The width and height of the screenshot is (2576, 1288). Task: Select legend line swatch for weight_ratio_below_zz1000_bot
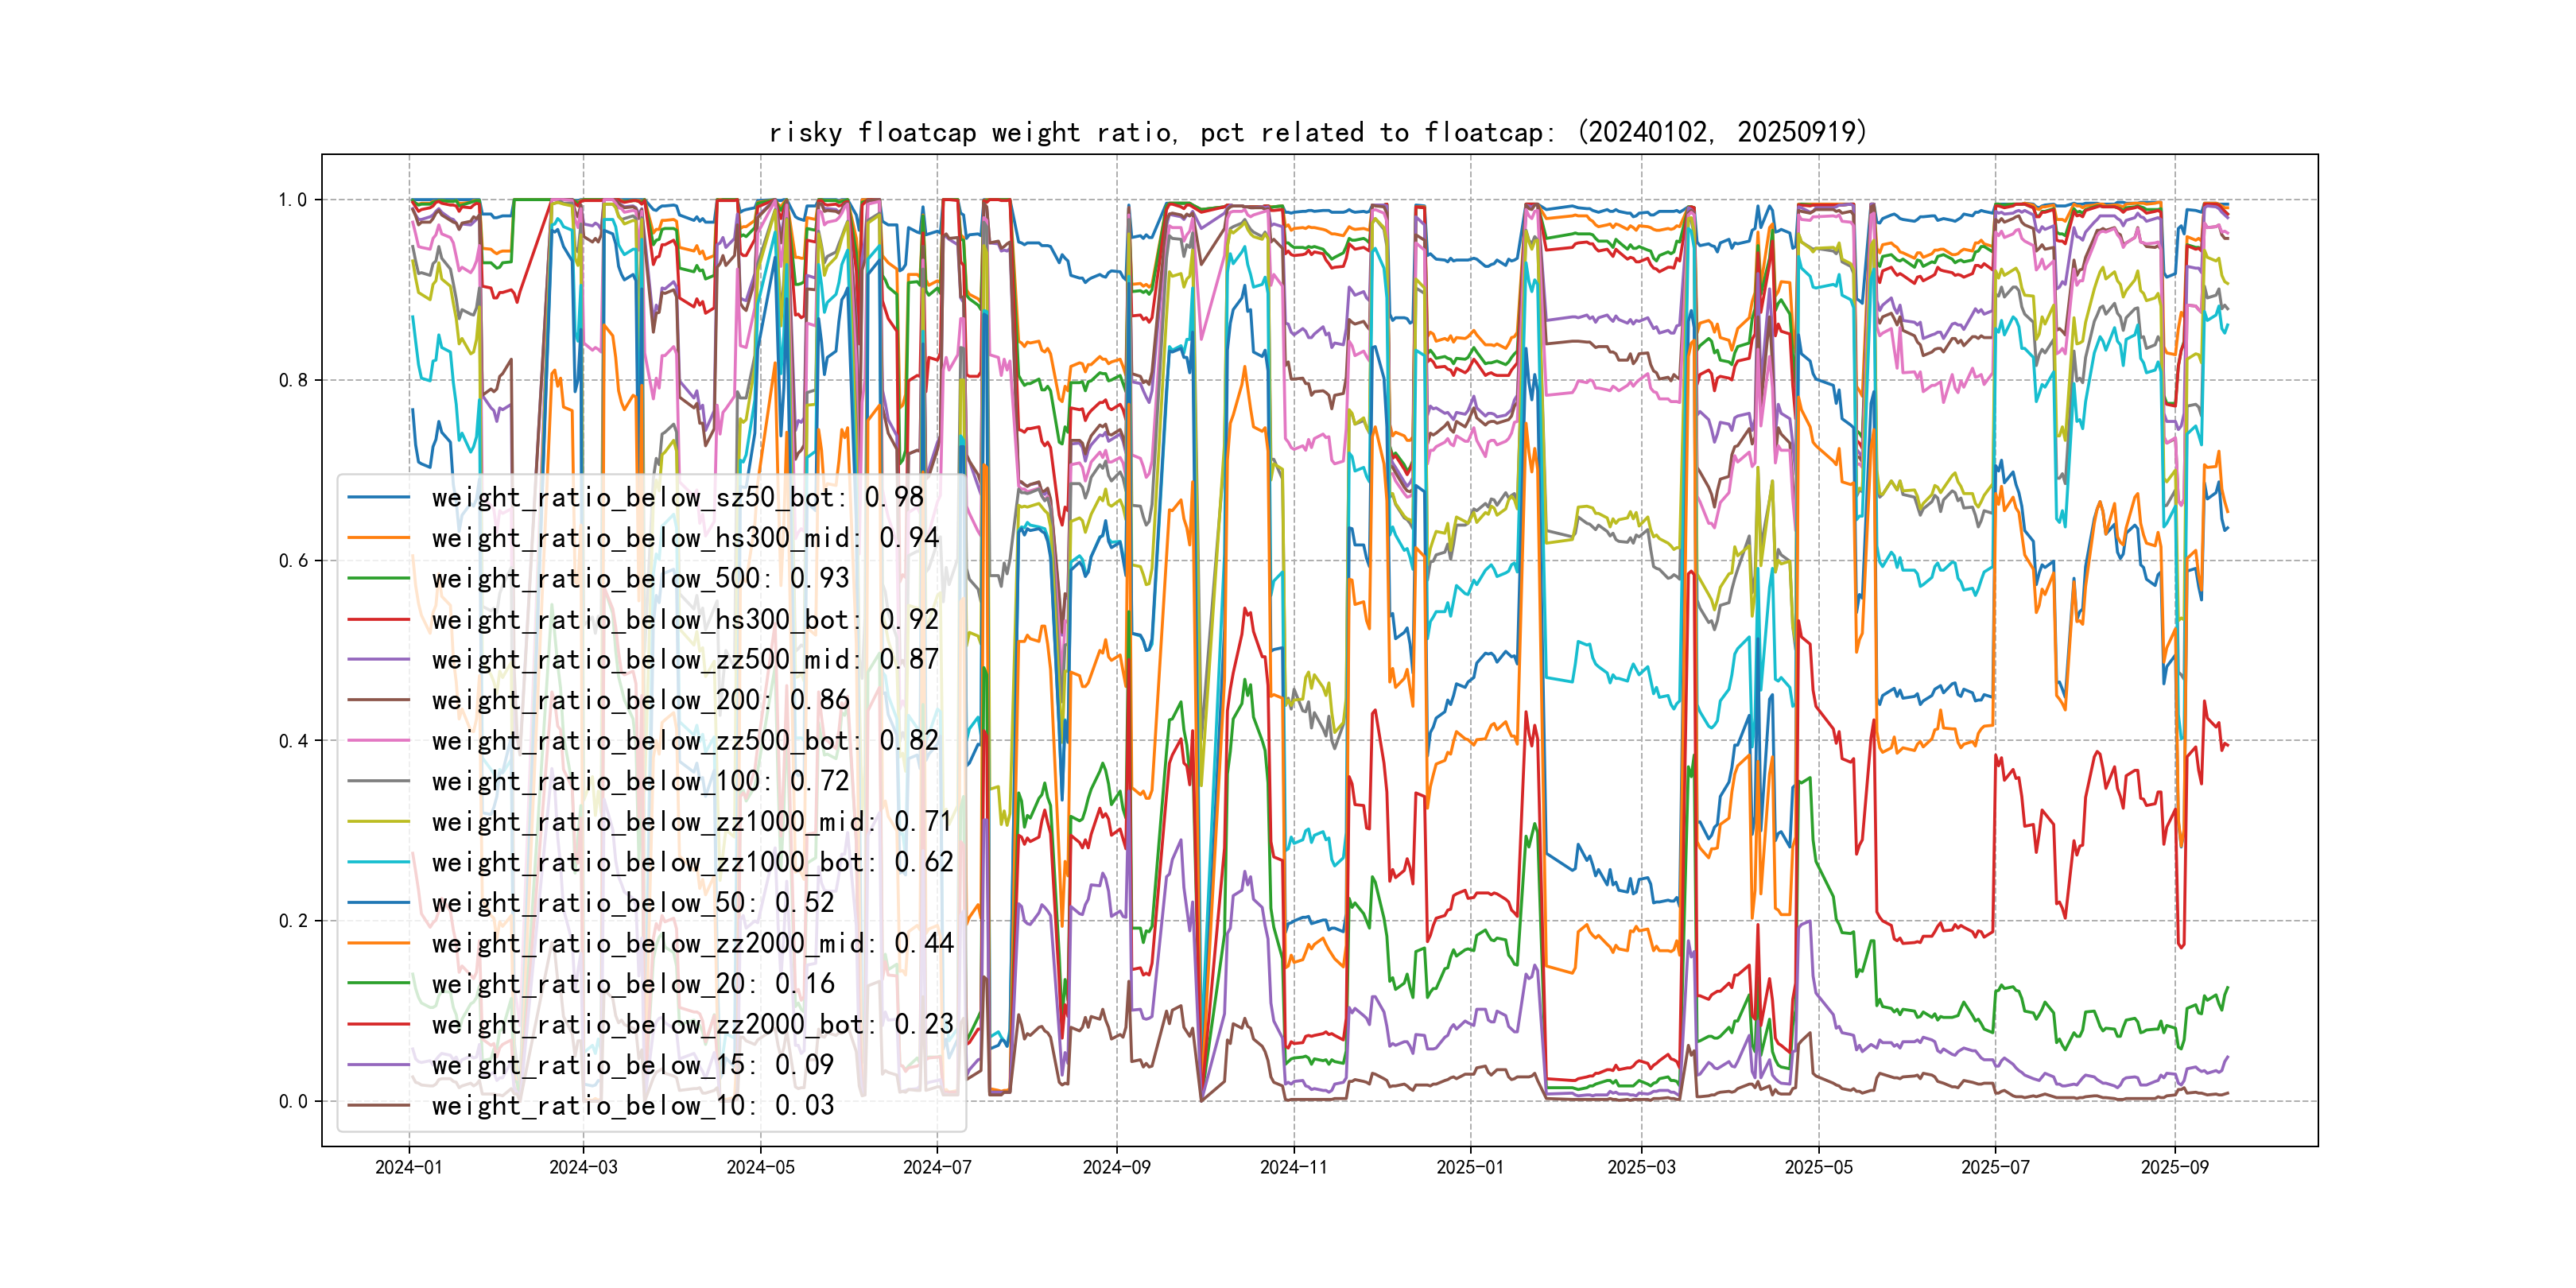[379, 863]
